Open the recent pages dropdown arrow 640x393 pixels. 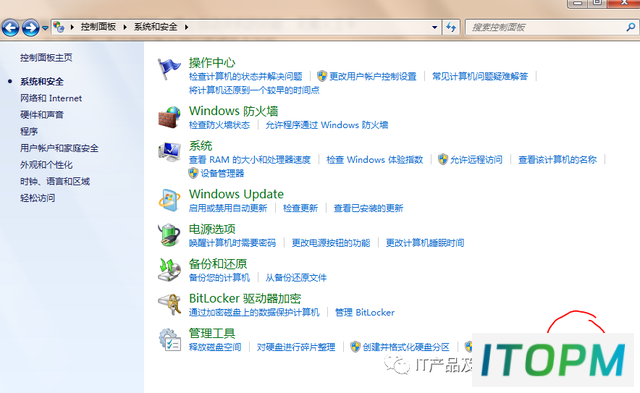pyautogui.click(x=45, y=28)
